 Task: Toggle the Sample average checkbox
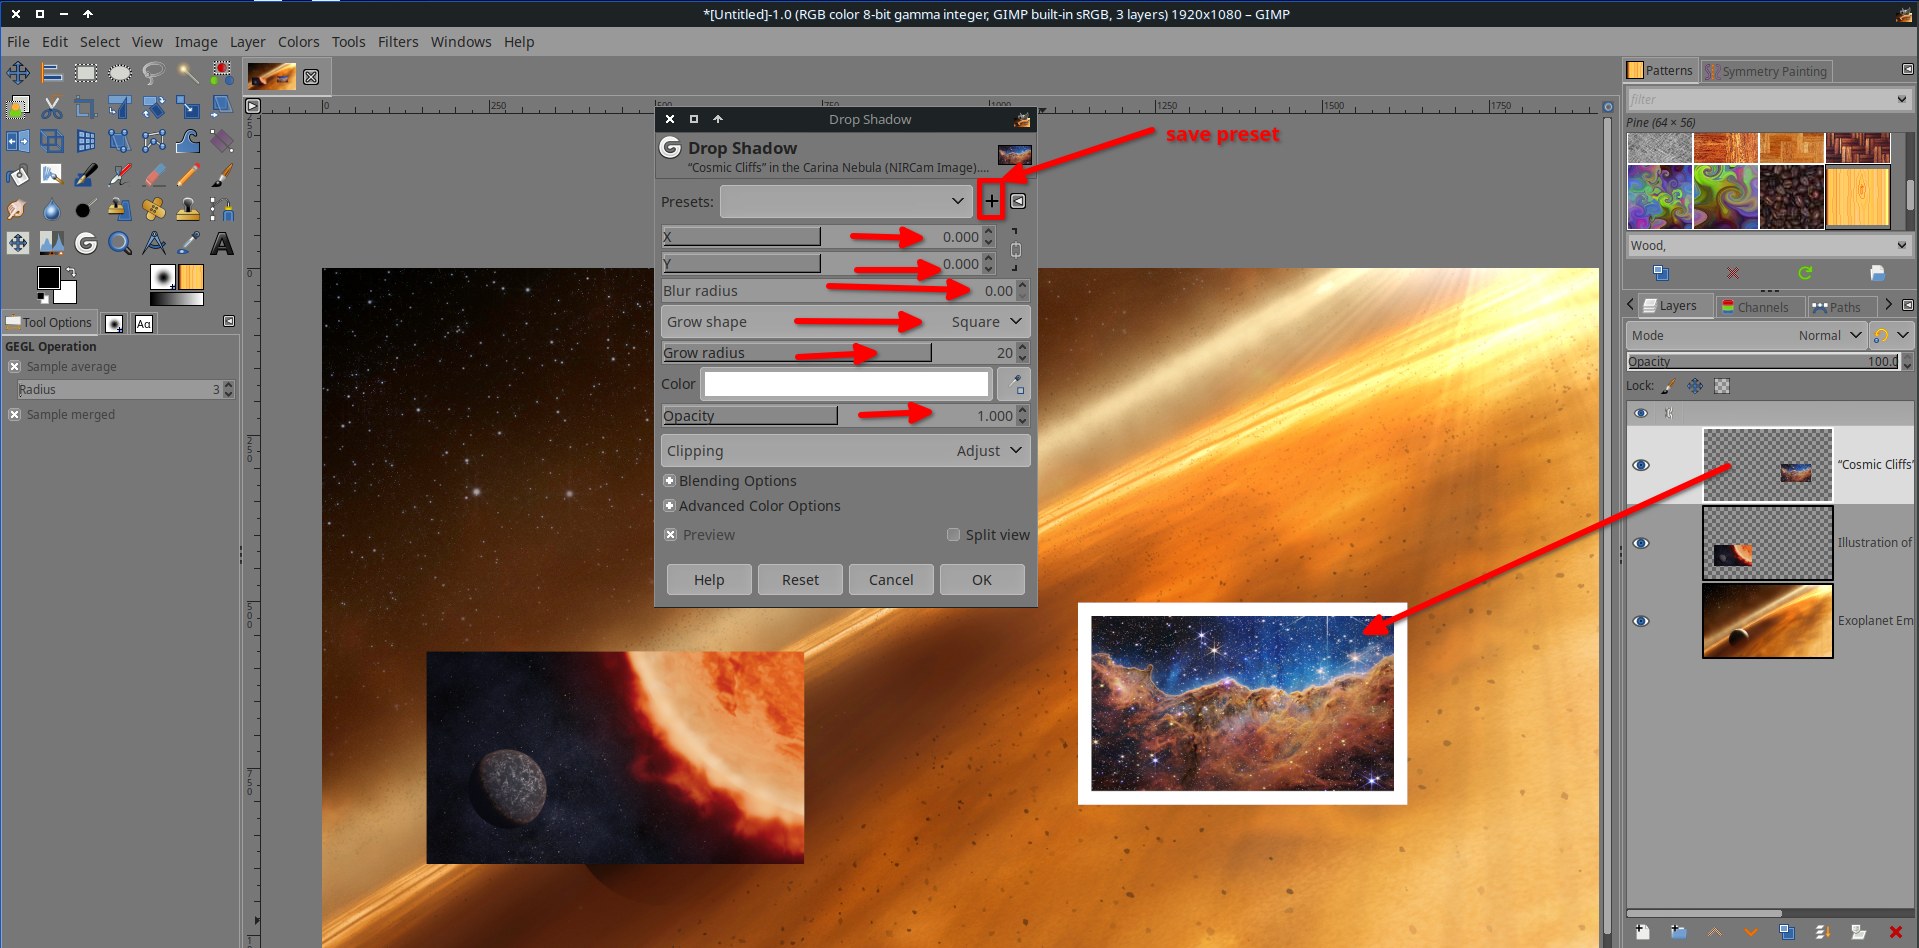pos(14,367)
